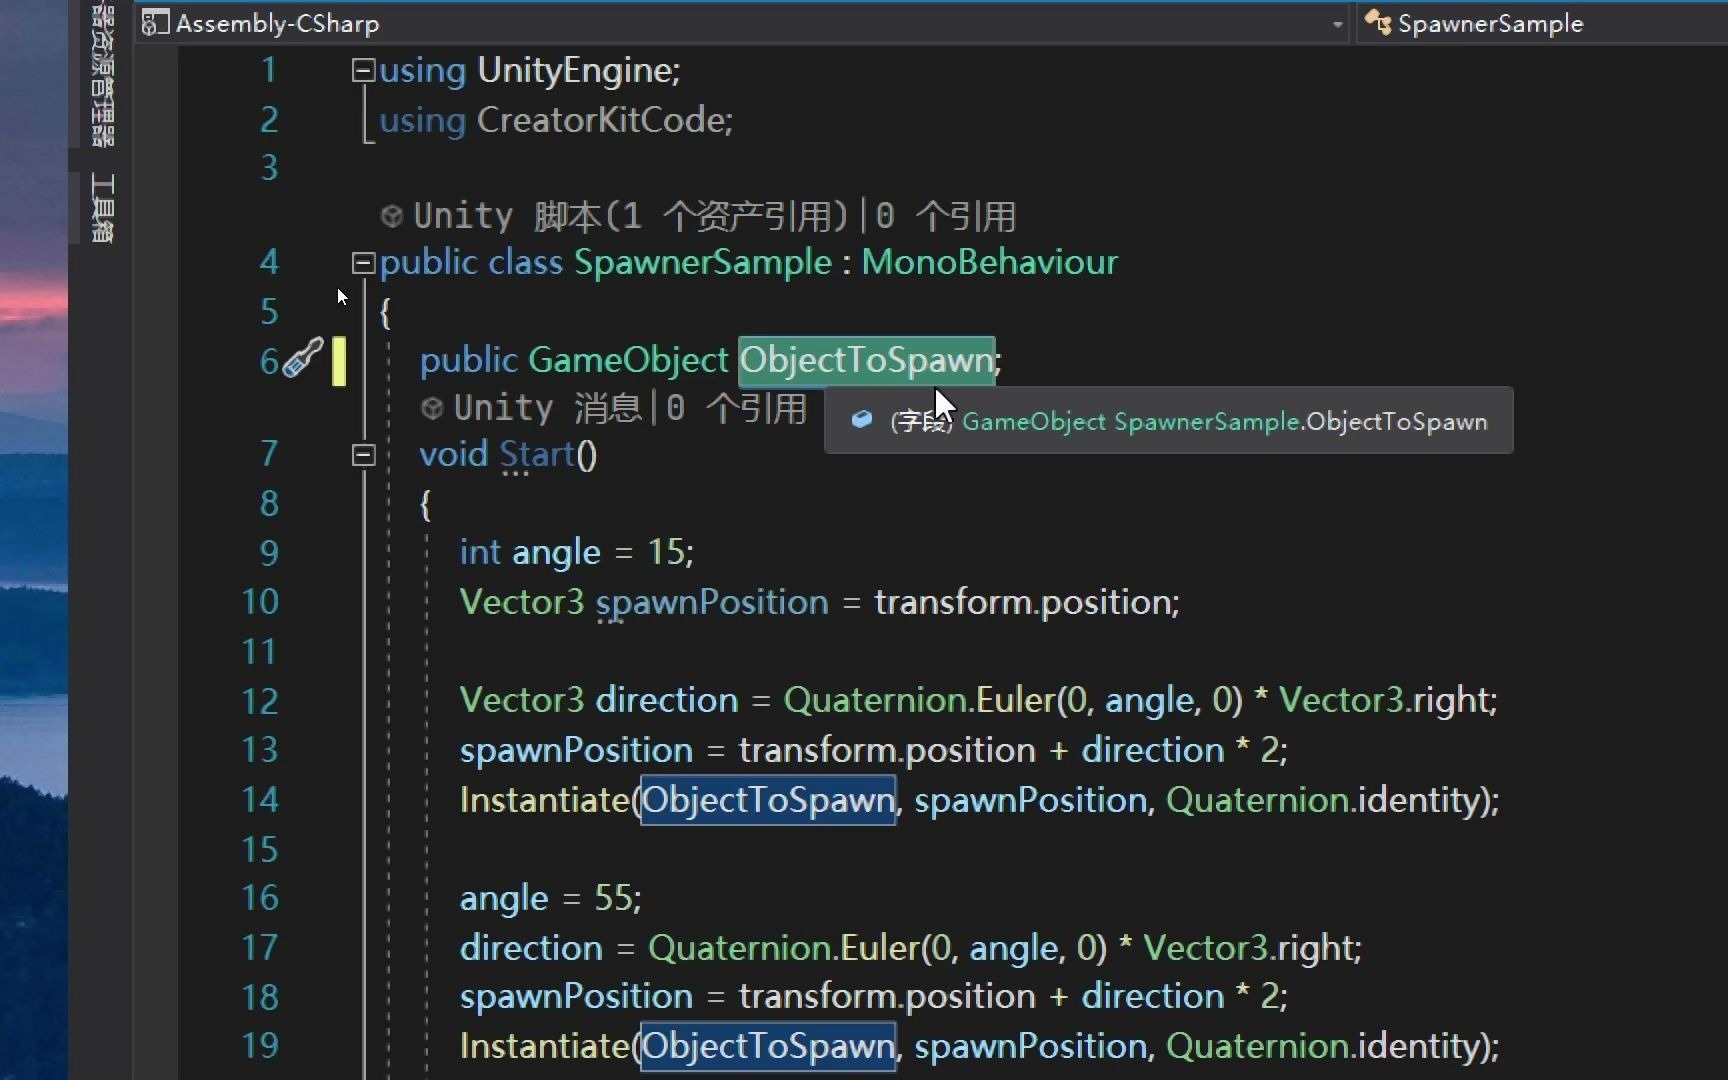Collapse the using directives region on line 1
The height and width of the screenshot is (1080, 1728).
(x=363, y=69)
